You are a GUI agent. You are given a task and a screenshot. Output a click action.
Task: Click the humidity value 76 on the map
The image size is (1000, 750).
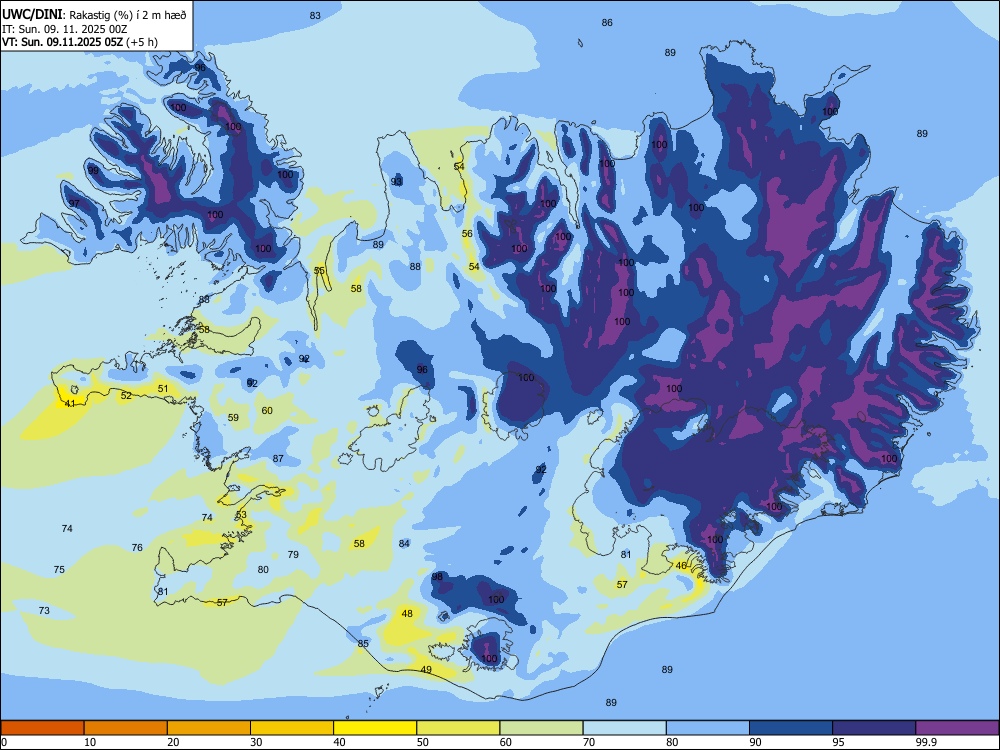tap(137, 547)
